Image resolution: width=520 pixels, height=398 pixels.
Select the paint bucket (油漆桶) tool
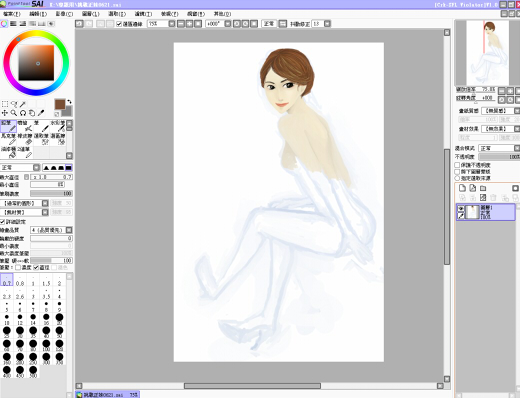[8, 152]
